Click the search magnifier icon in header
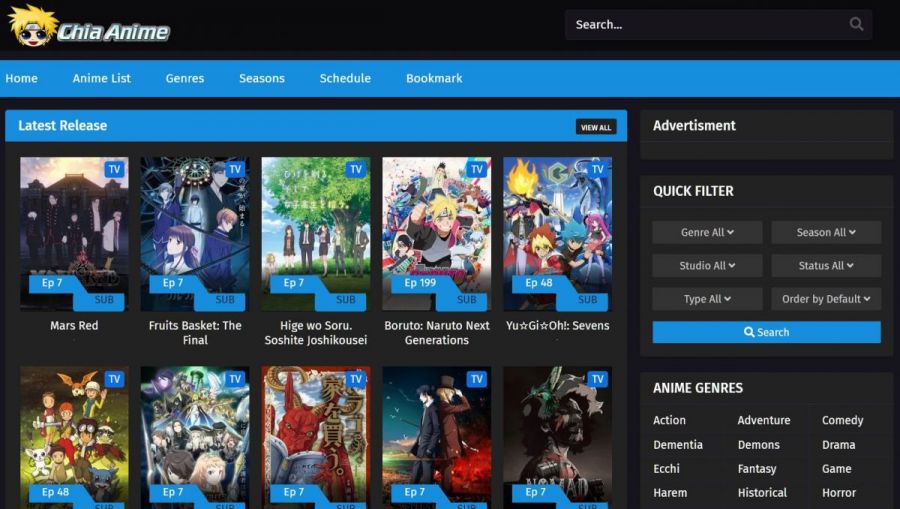Screen dimensions: 900x509 [856, 24]
